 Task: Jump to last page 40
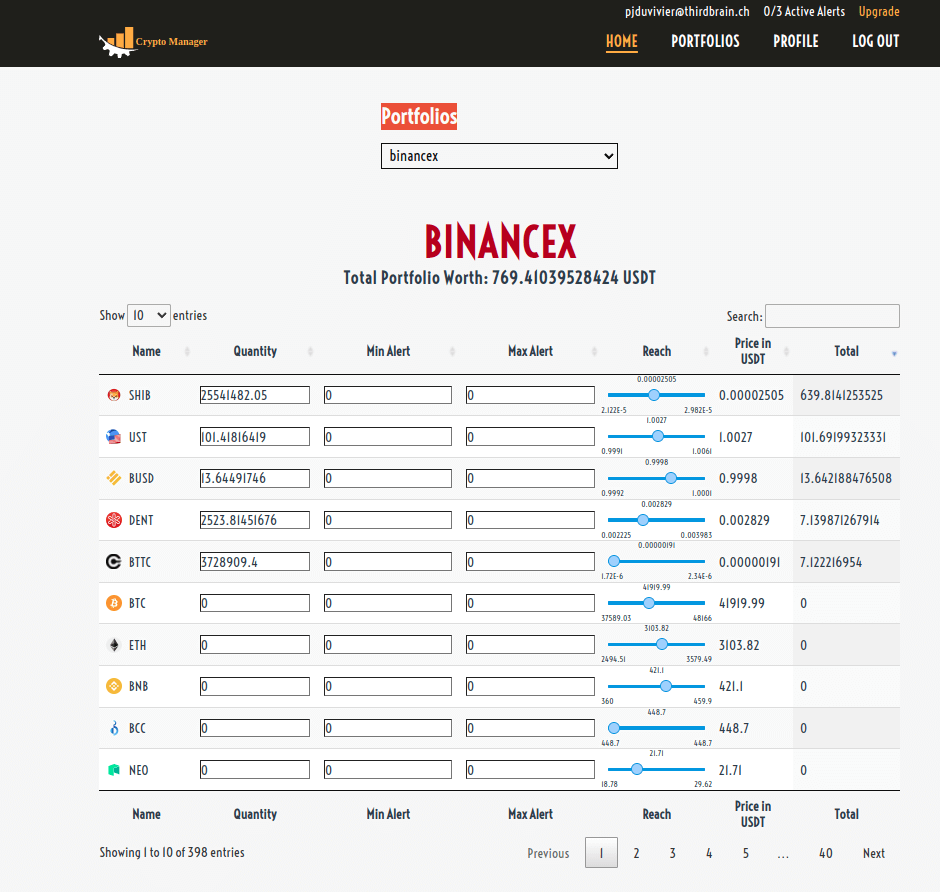coord(825,853)
